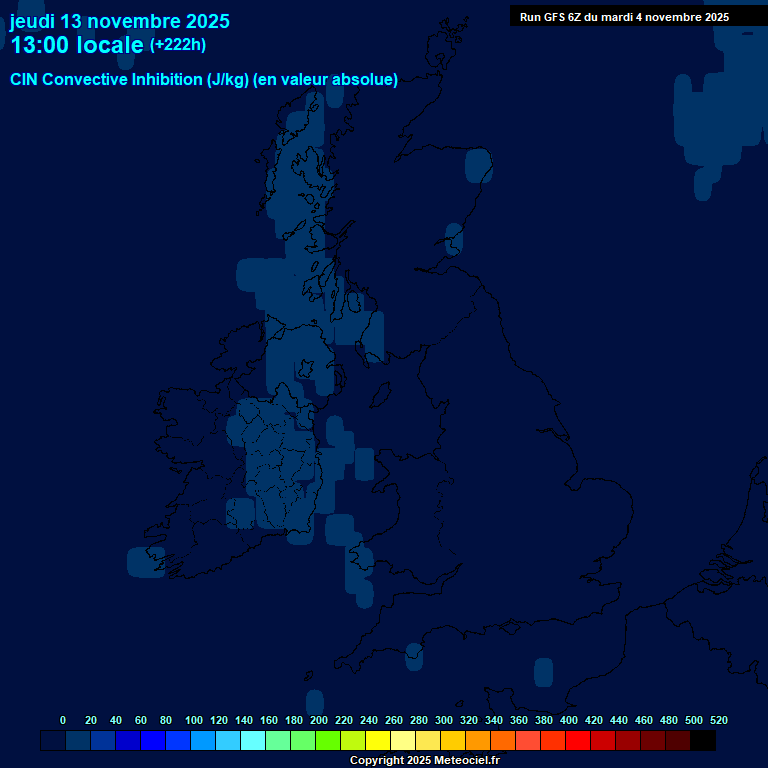Image resolution: width=768 pixels, height=768 pixels.
Task: Click the 'Run GFS 6Z' run info box
Action: click(x=624, y=17)
